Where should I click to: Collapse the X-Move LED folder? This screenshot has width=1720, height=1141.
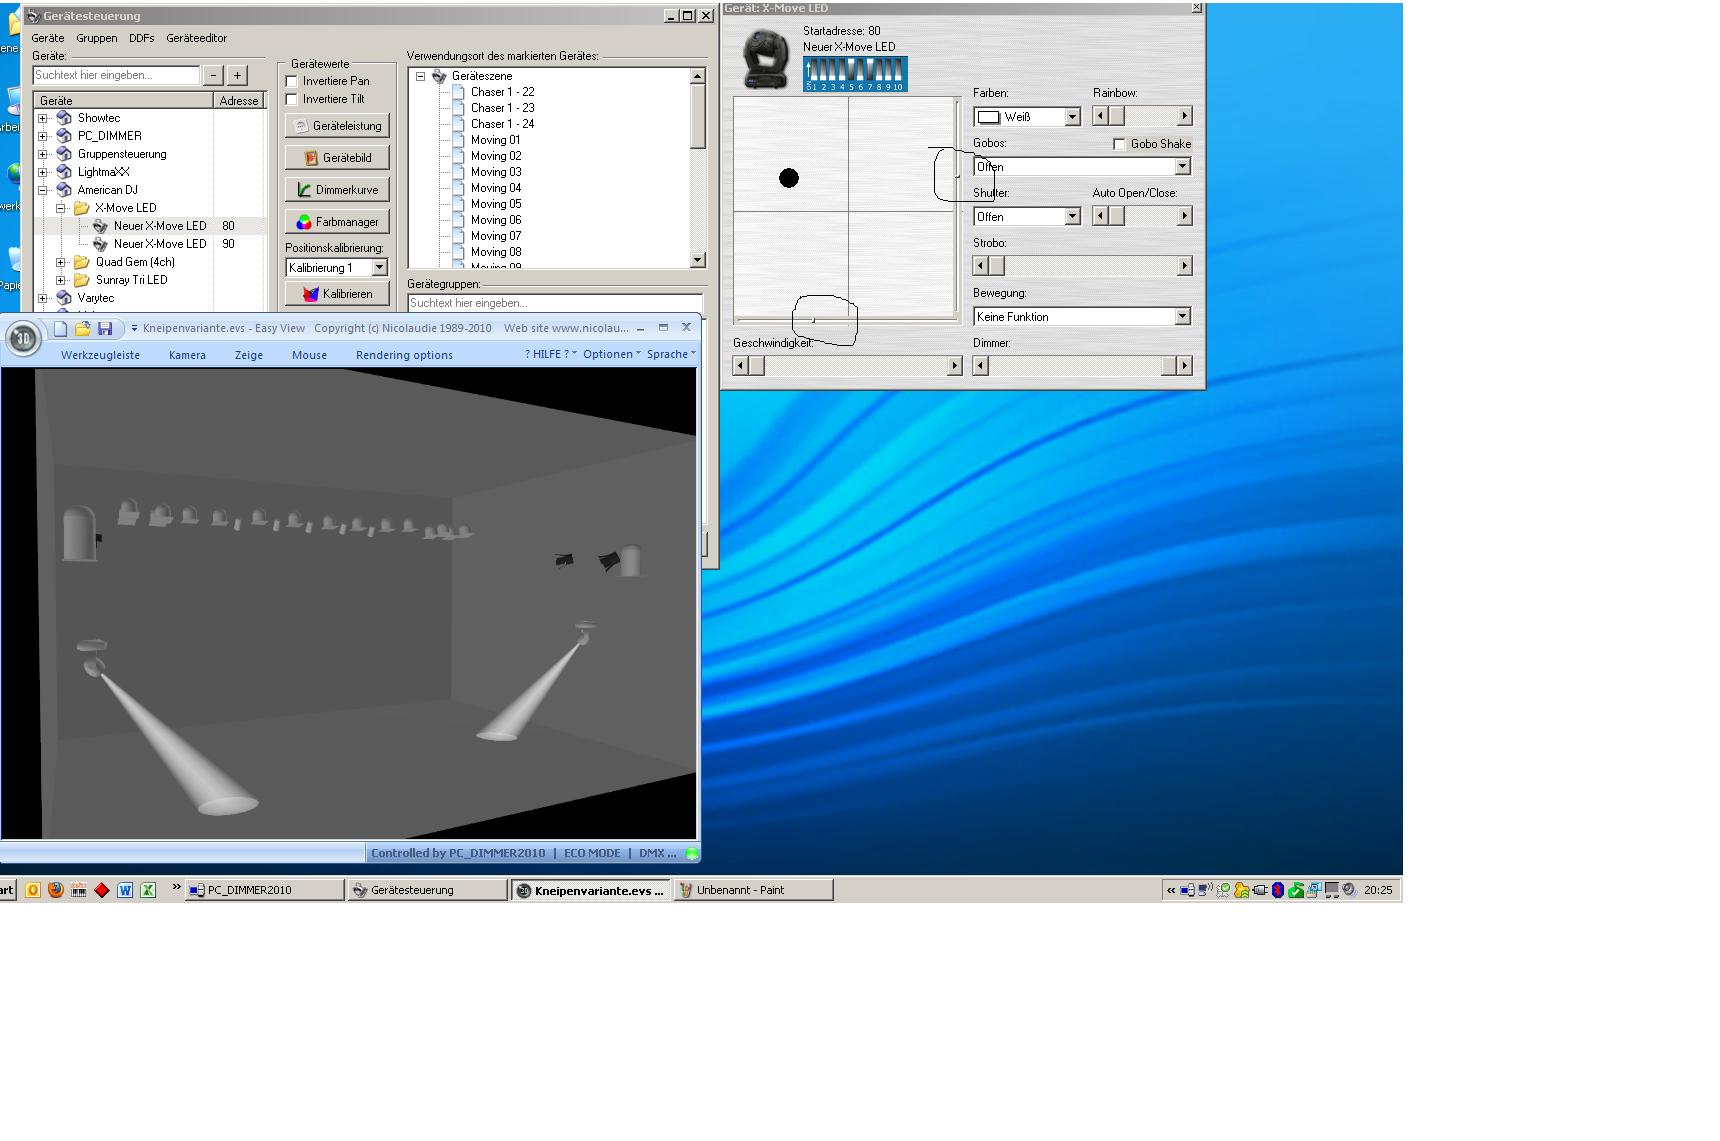tap(61, 208)
